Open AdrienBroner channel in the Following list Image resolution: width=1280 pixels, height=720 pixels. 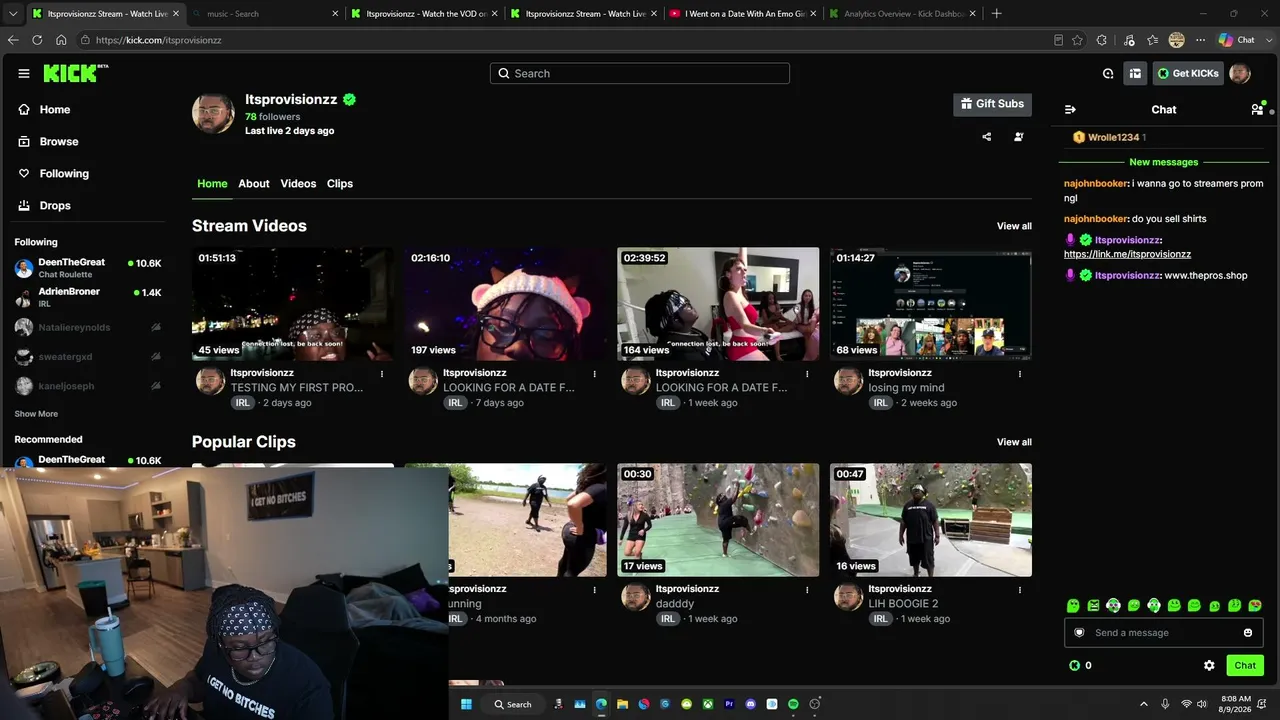click(87, 297)
